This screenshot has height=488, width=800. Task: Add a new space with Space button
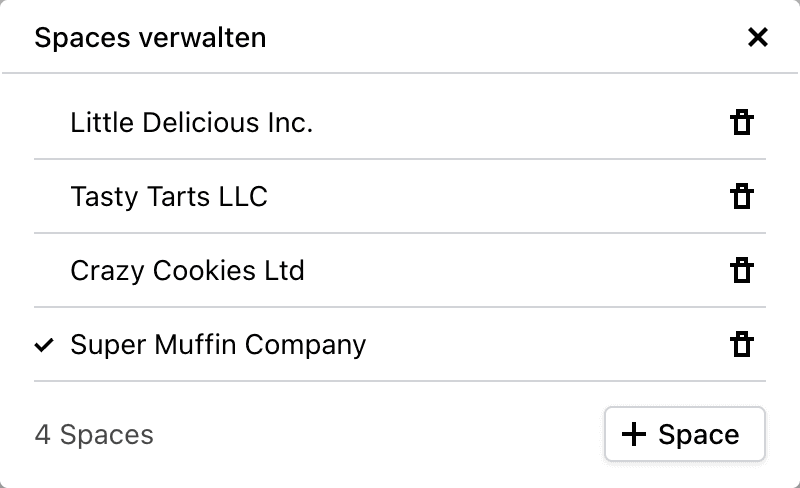pos(684,434)
